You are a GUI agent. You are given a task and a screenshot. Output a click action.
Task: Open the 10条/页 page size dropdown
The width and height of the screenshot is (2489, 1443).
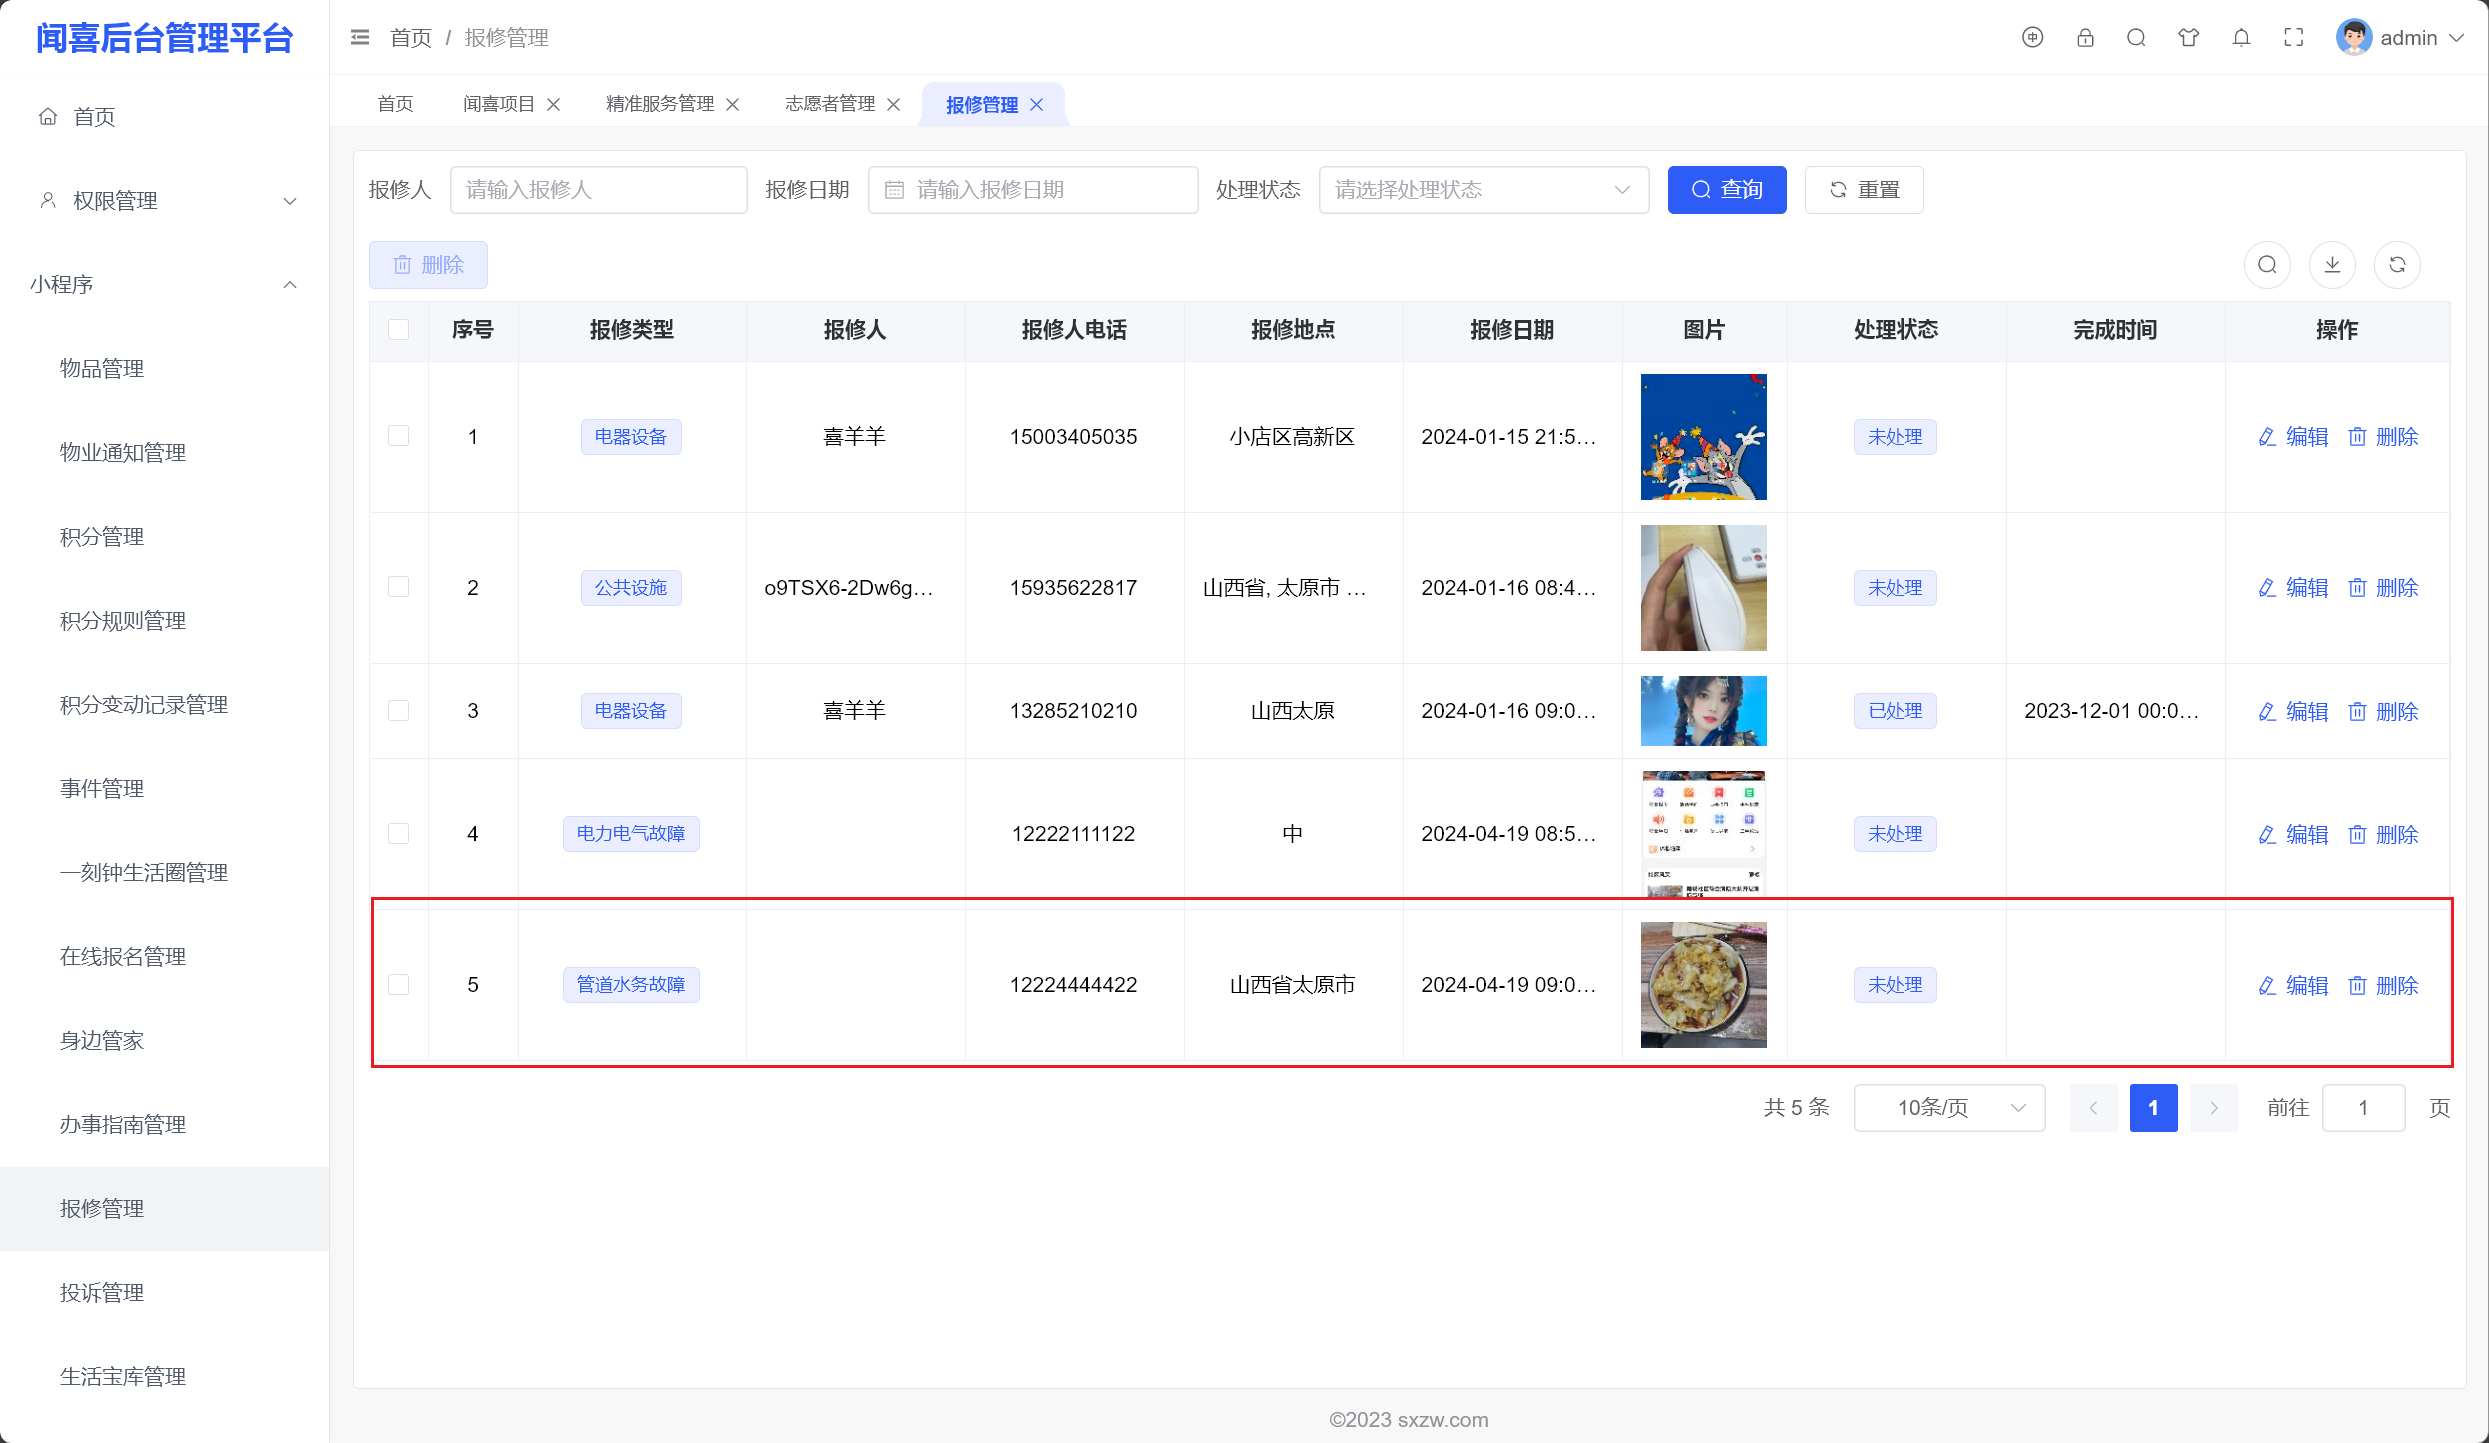(x=1950, y=1108)
